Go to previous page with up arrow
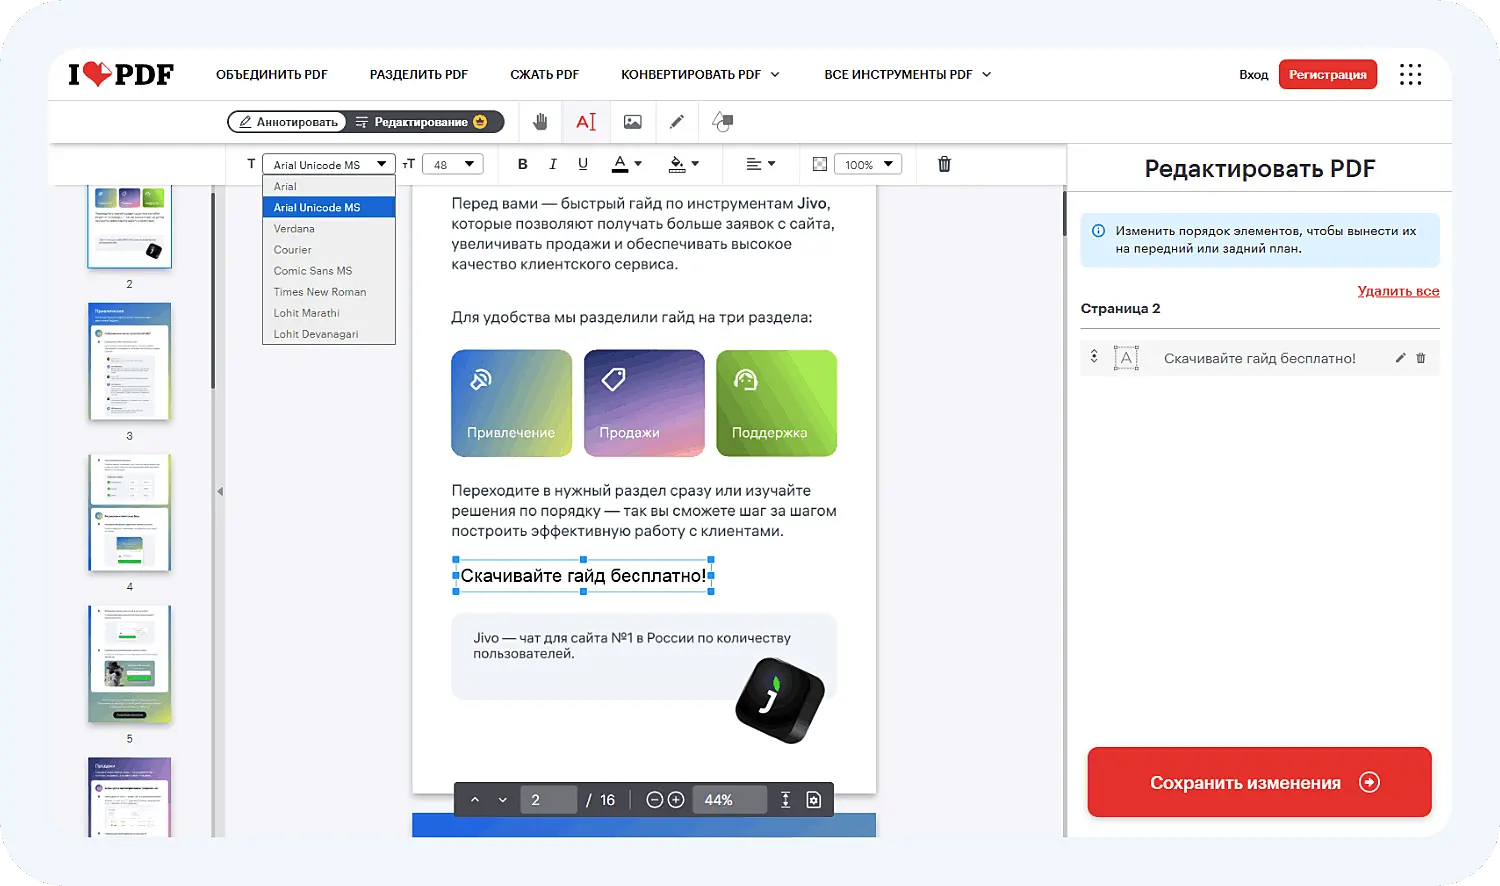 tap(475, 800)
